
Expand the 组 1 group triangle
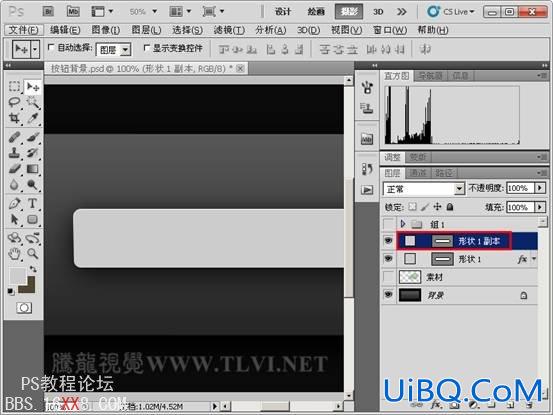coord(403,224)
